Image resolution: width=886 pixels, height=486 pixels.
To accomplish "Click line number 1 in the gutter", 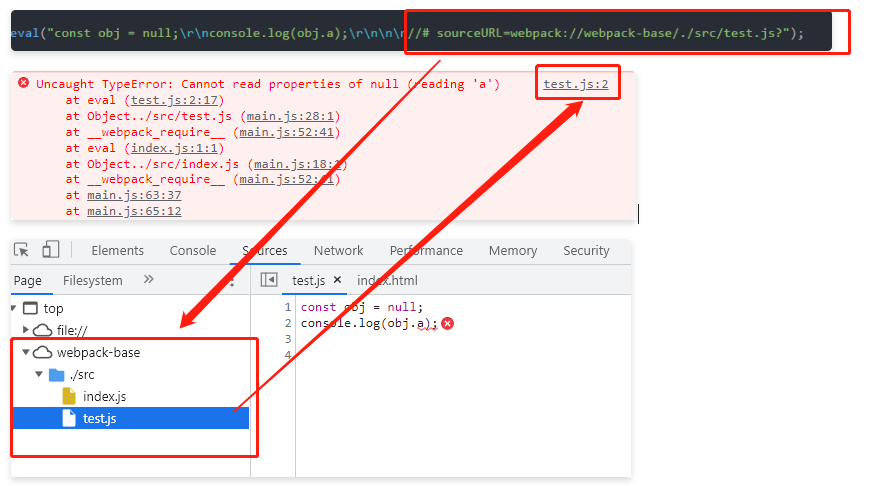I will pos(288,307).
